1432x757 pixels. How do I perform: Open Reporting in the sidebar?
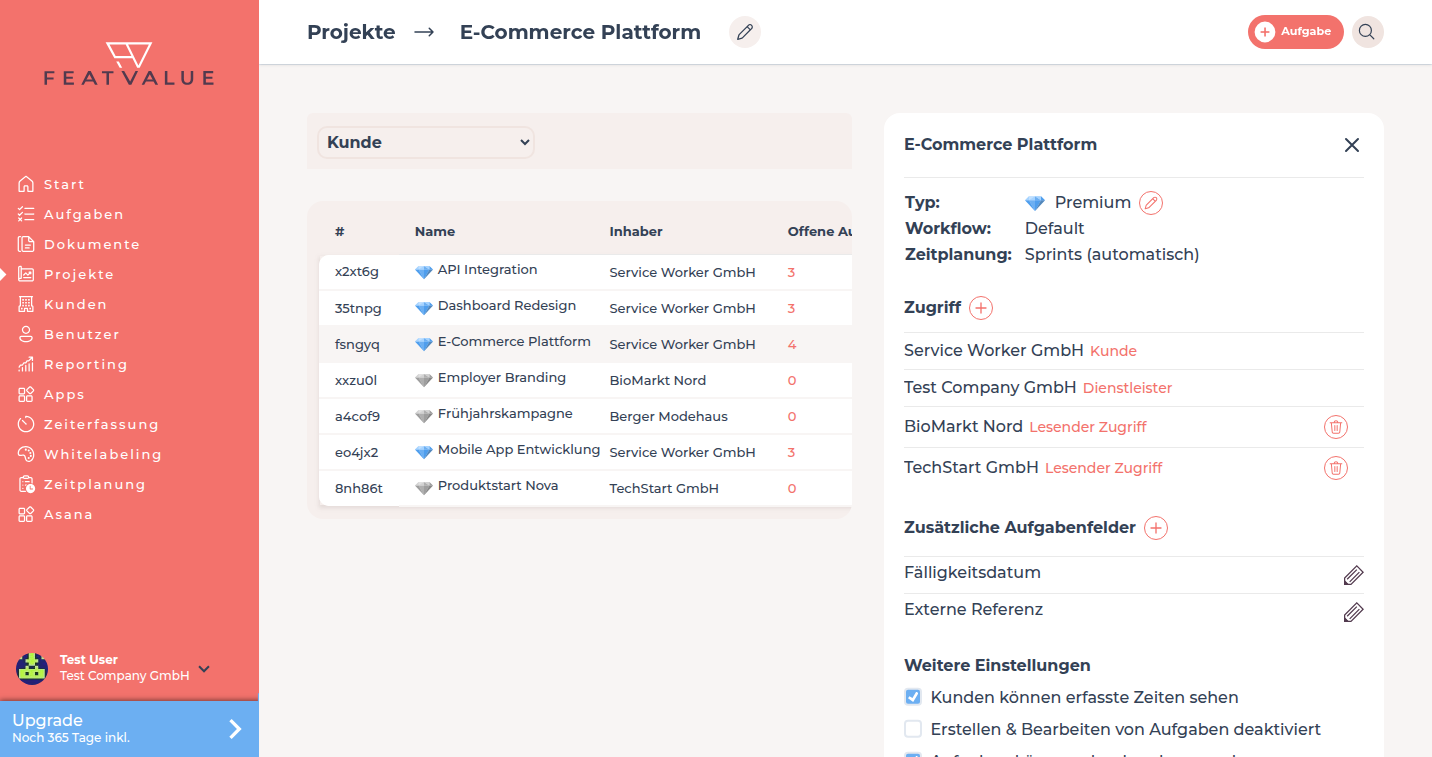(72, 364)
